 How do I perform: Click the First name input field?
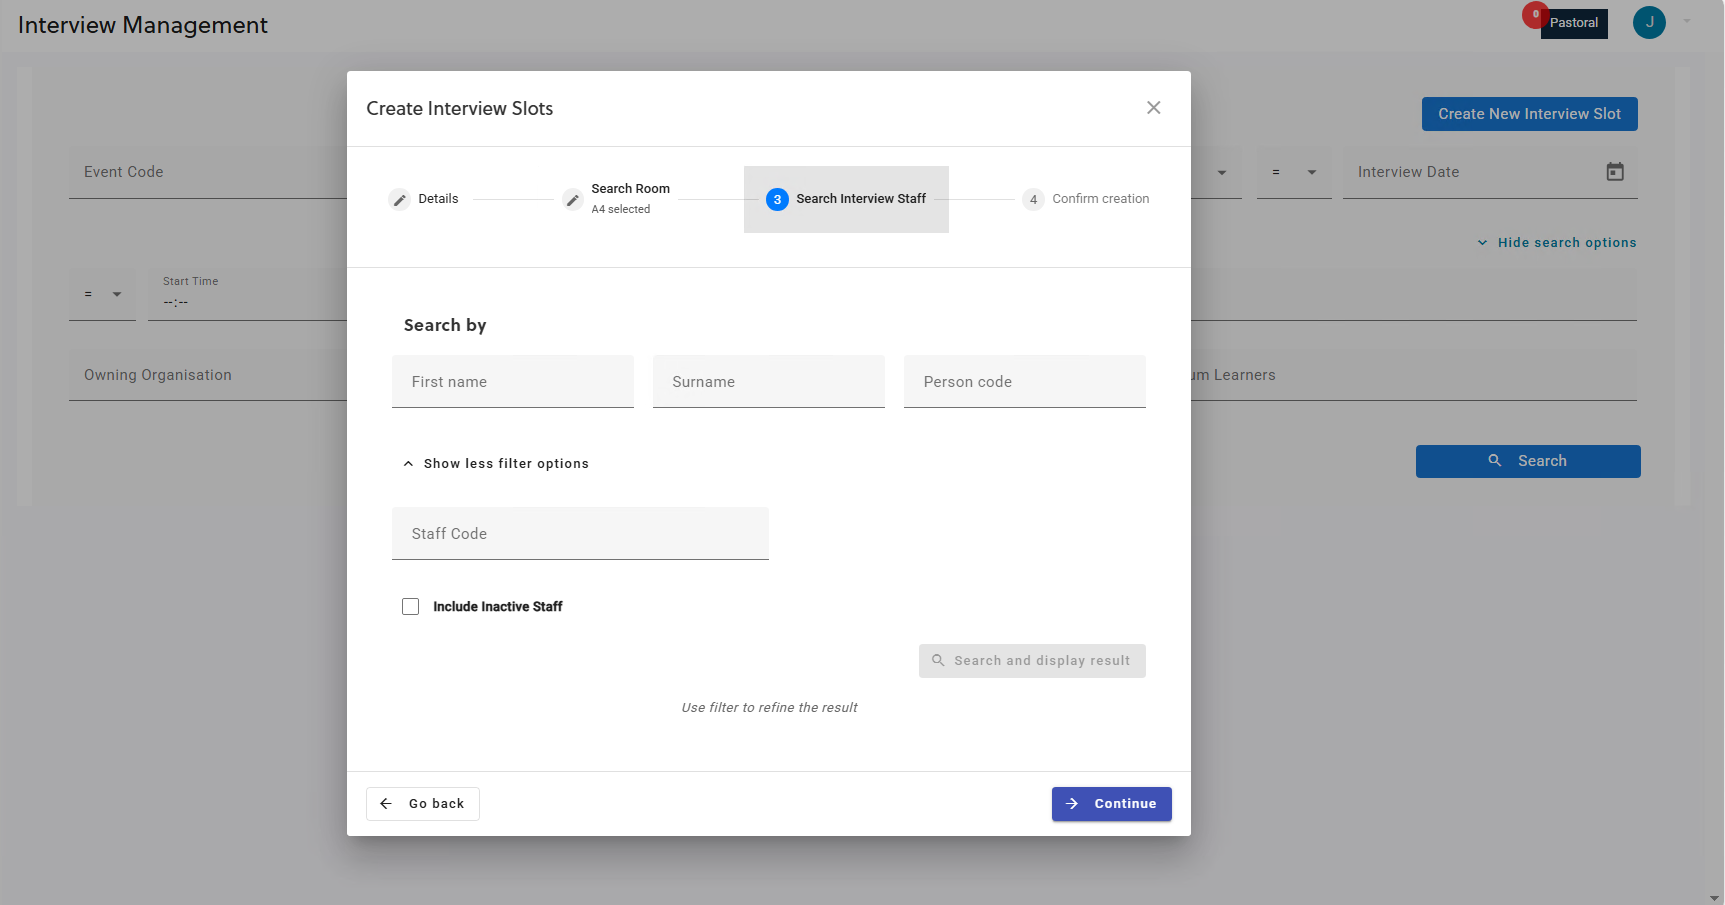512,382
